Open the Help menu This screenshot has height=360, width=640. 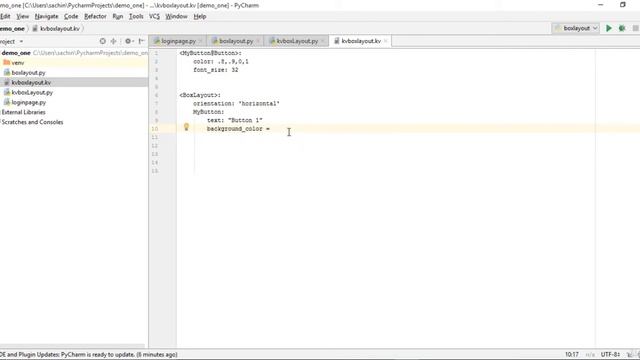click(200, 16)
